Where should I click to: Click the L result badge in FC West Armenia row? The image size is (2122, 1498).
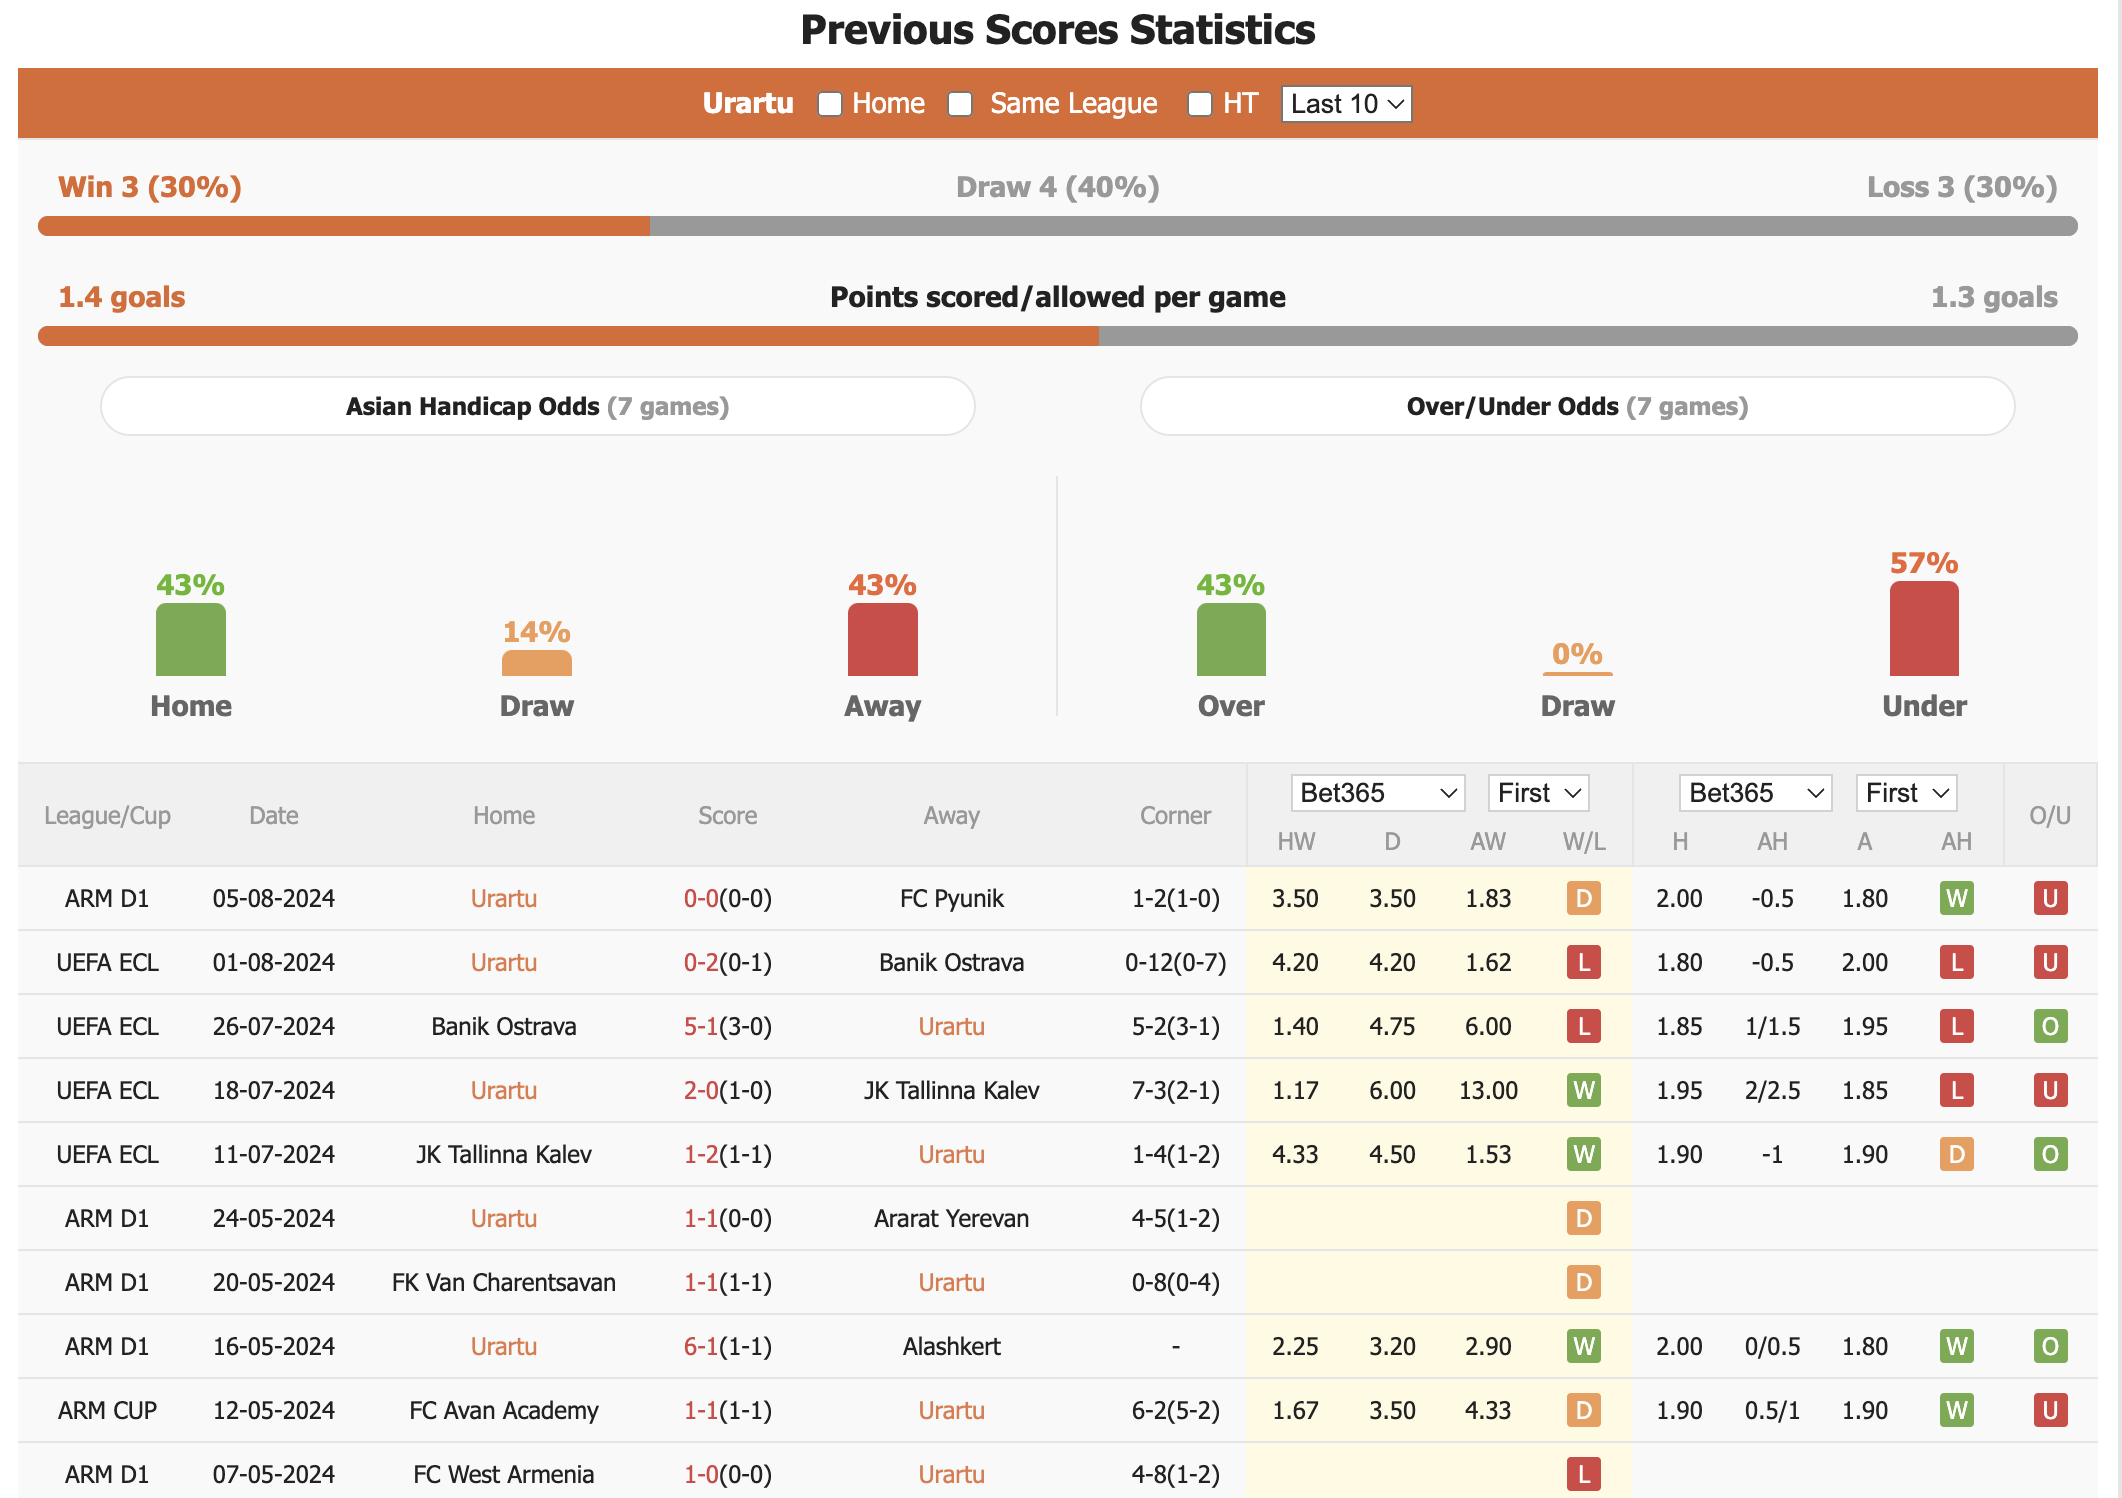pos(1584,1474)
